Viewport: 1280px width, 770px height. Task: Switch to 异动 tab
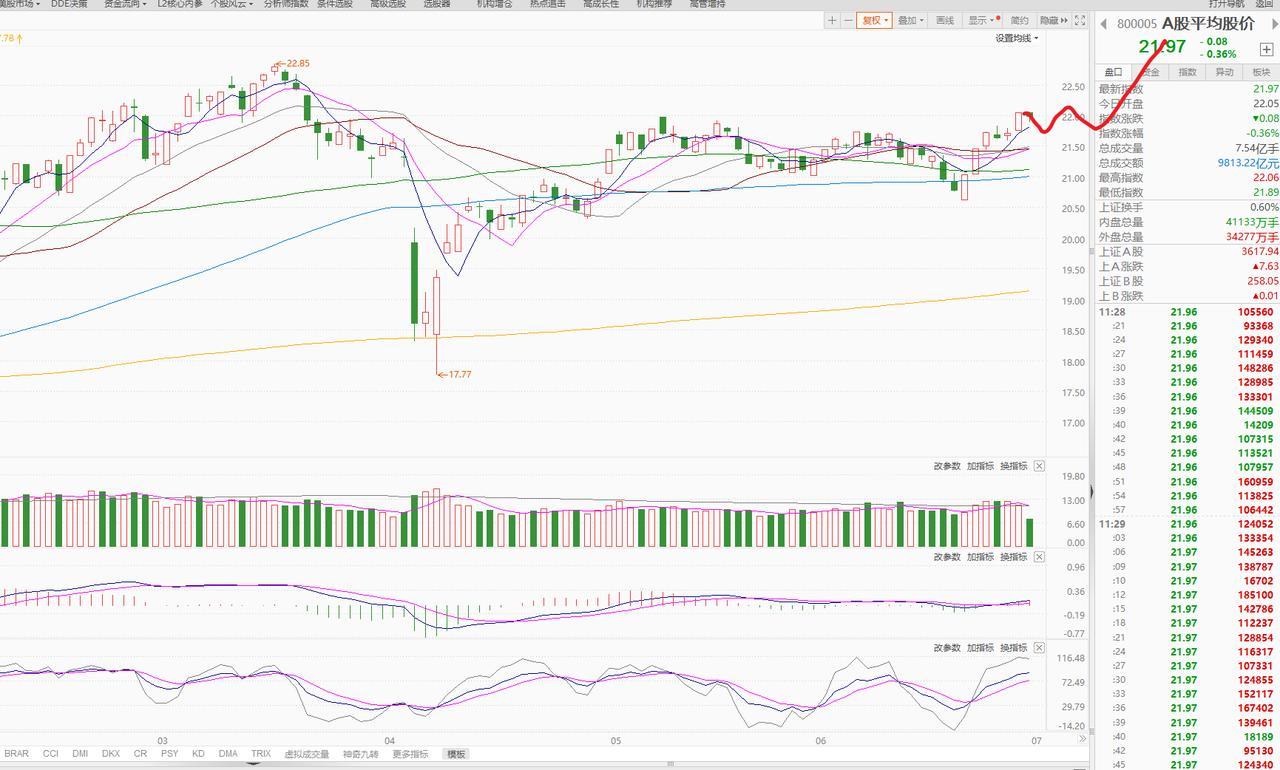pyautogui.click(x=1224, y=72)
